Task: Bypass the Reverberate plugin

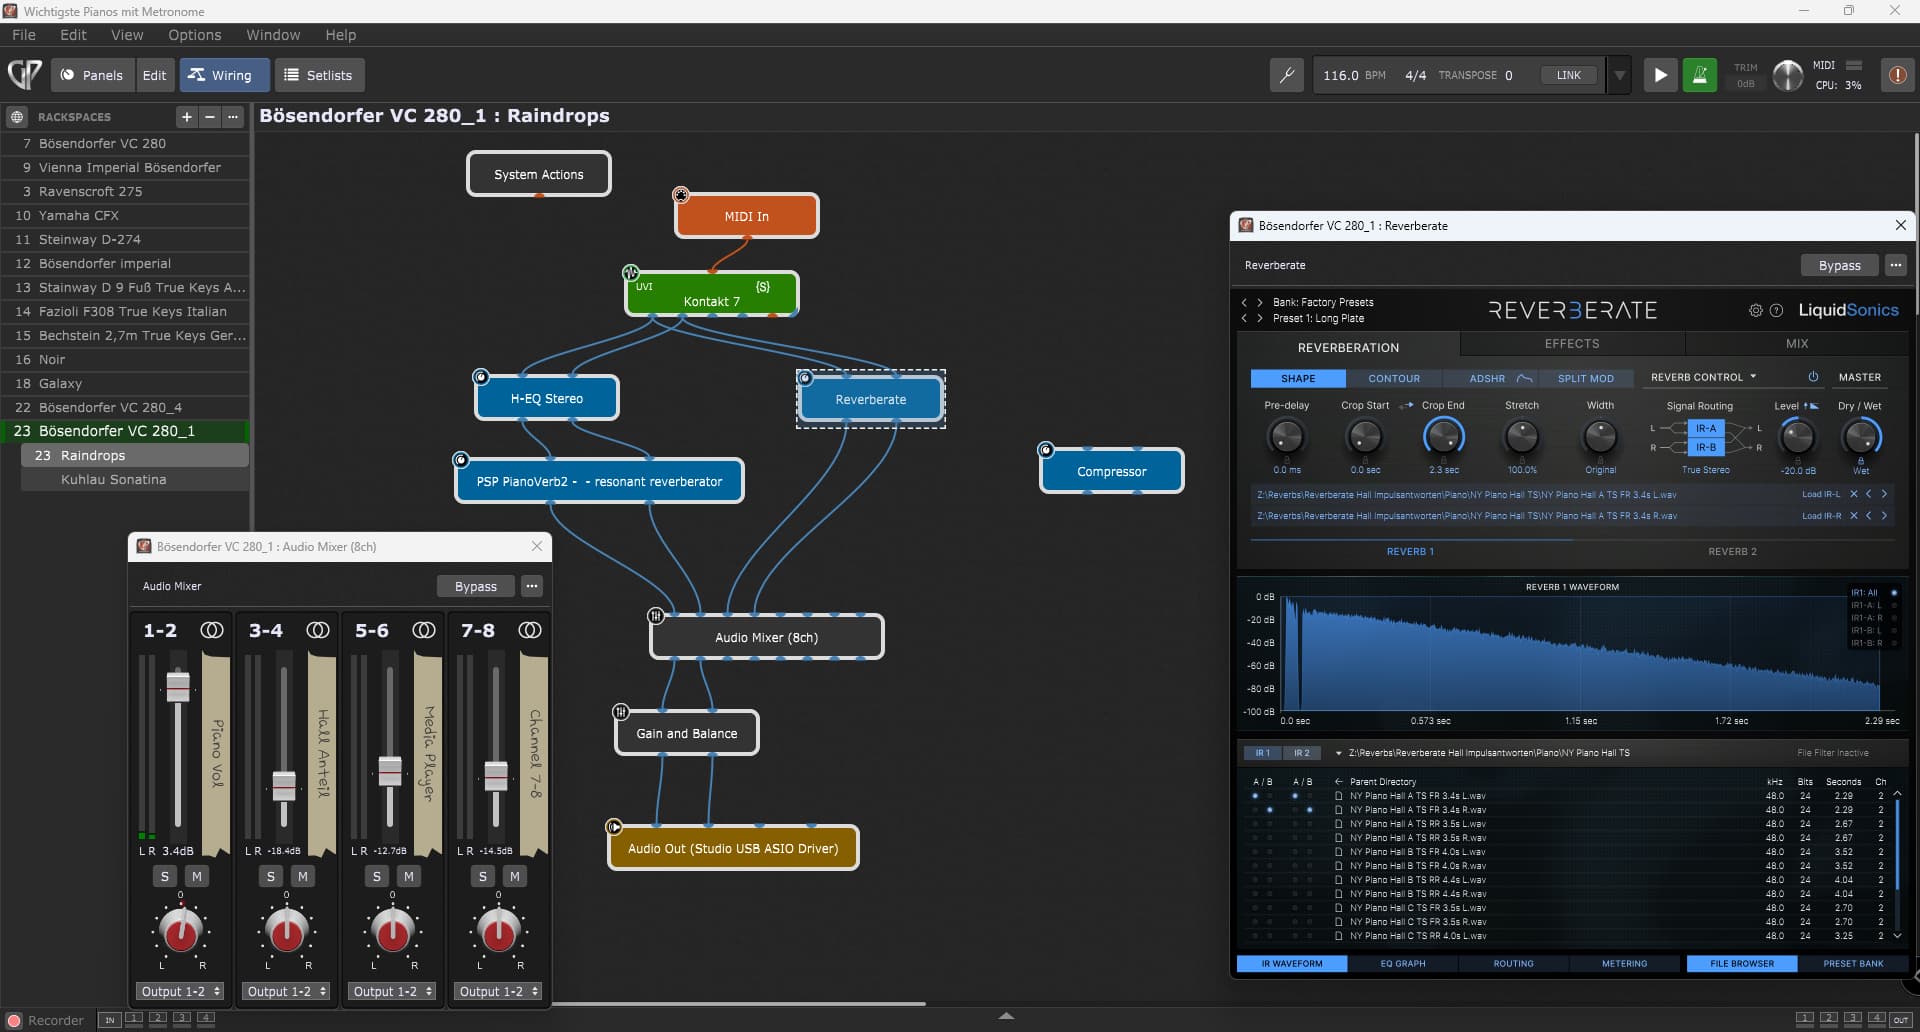Action: coord(1839,265)
